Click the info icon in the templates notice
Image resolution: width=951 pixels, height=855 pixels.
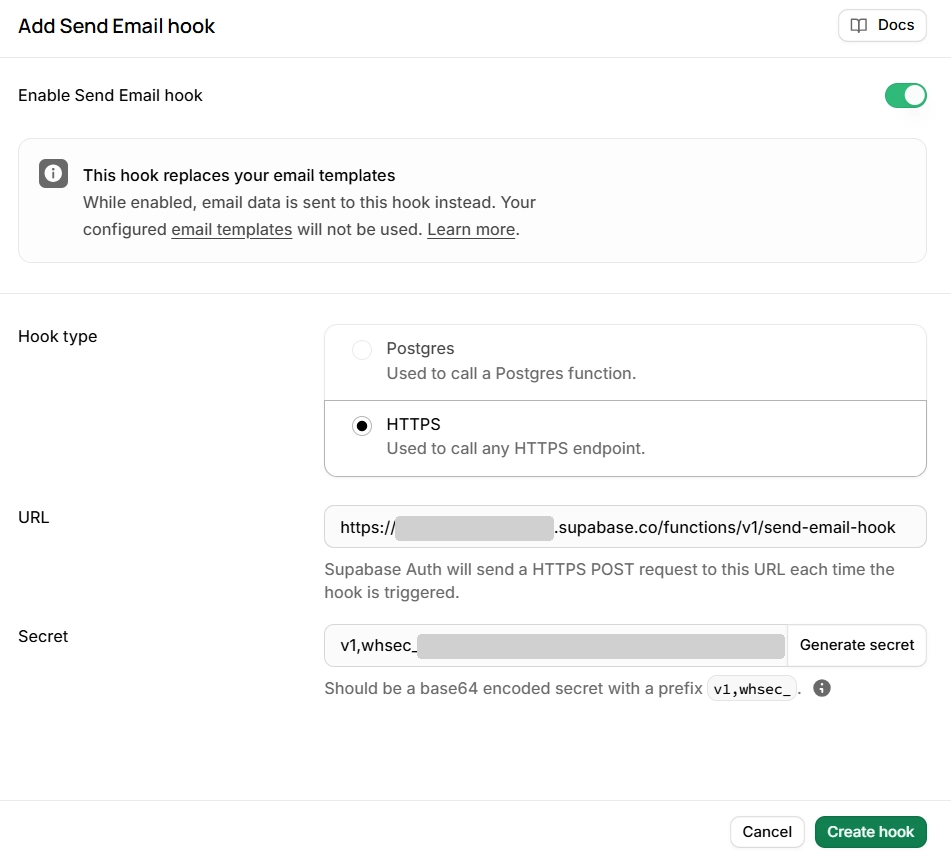(53, 174)
